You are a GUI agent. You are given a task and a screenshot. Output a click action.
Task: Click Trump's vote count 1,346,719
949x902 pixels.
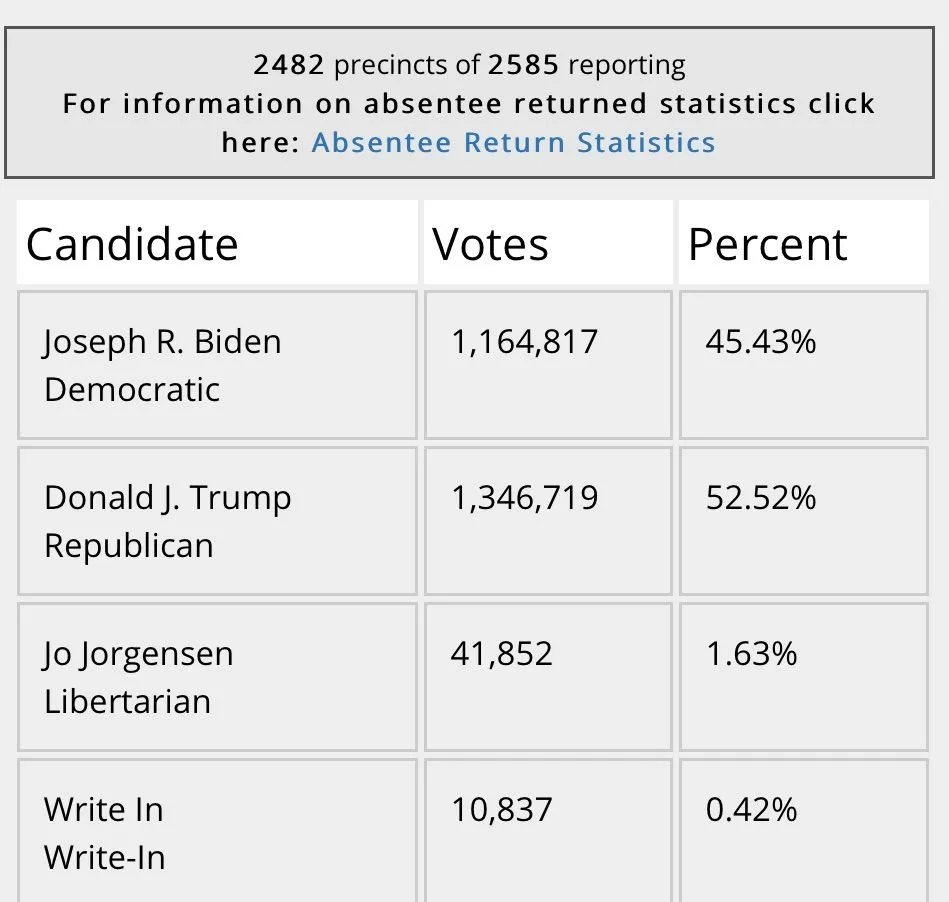[524, 498]
